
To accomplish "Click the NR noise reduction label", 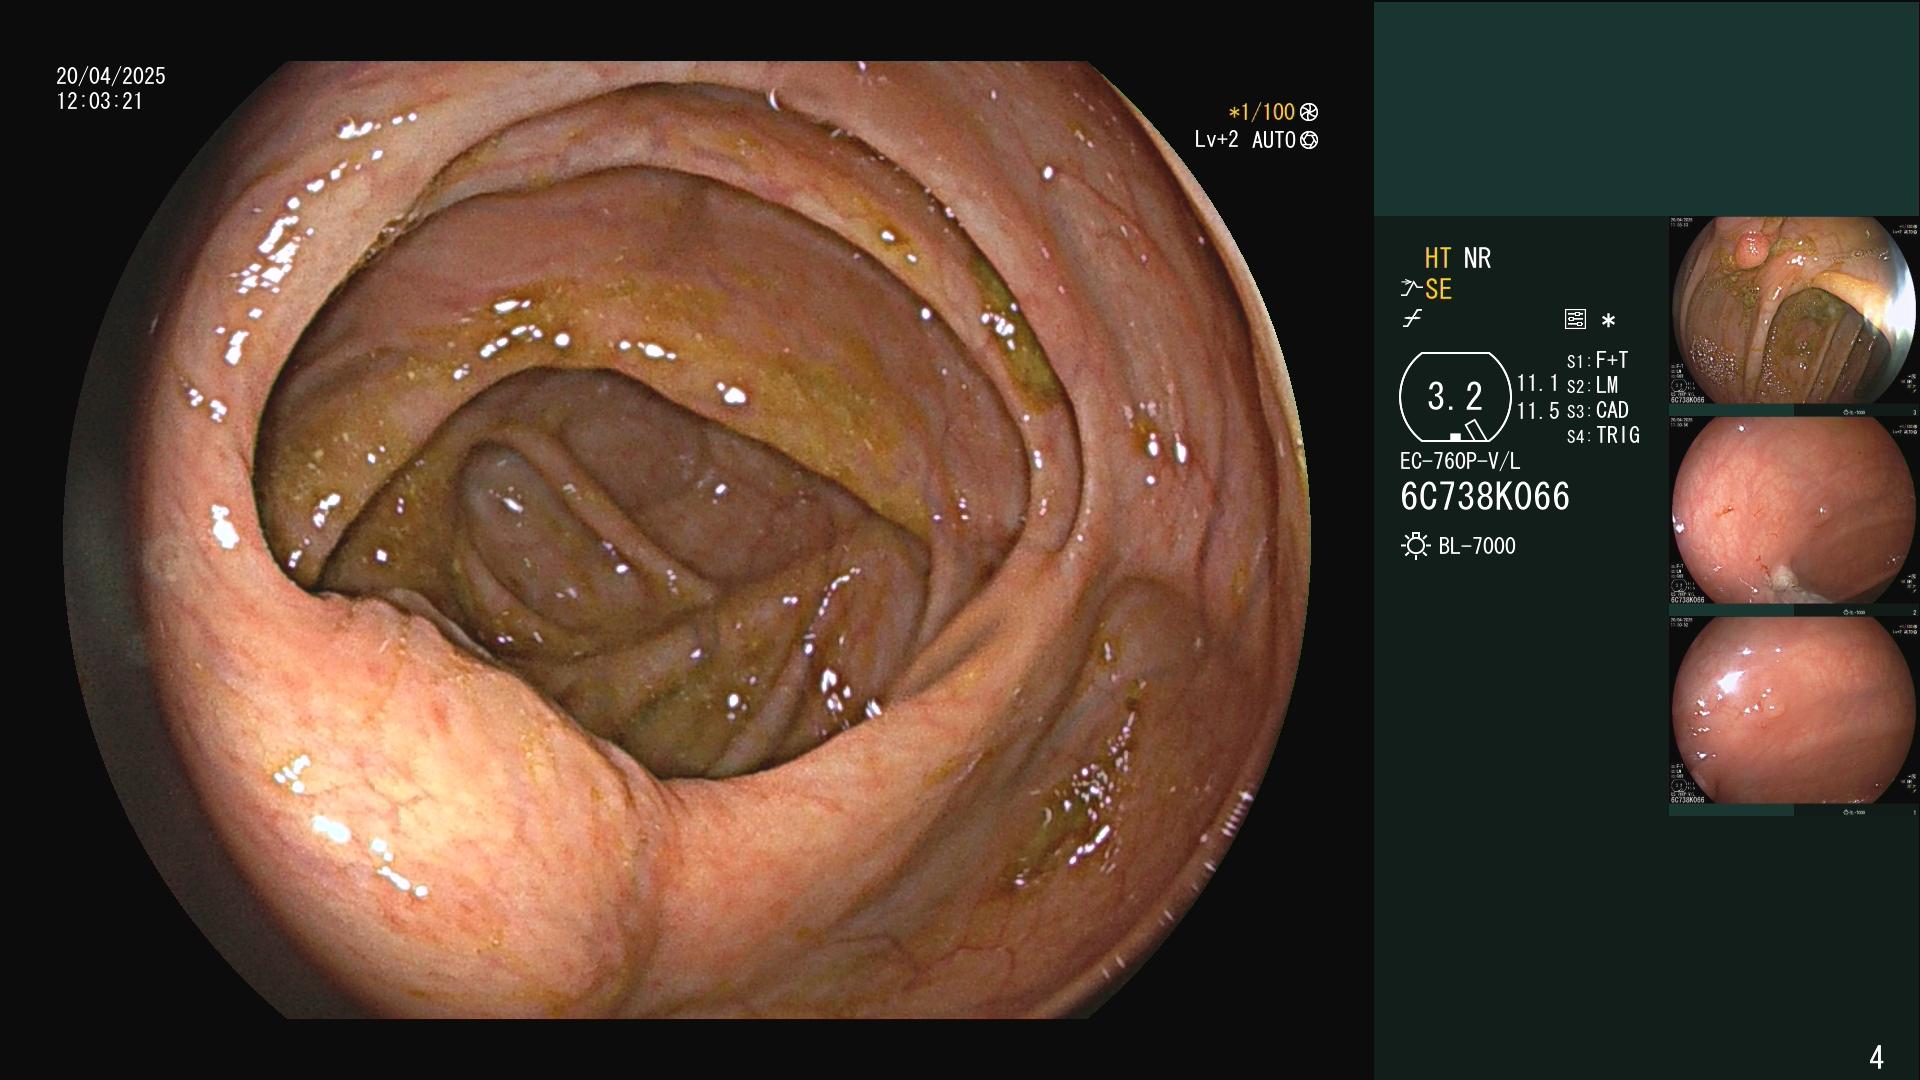I will (1477, 258).
